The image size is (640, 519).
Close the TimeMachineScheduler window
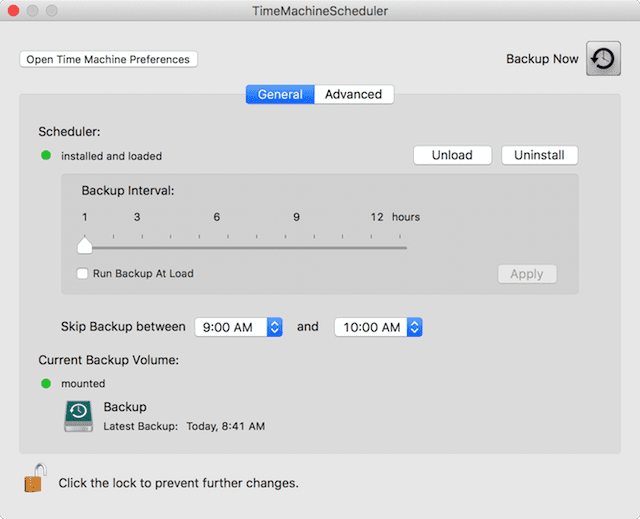coord(12,11)
